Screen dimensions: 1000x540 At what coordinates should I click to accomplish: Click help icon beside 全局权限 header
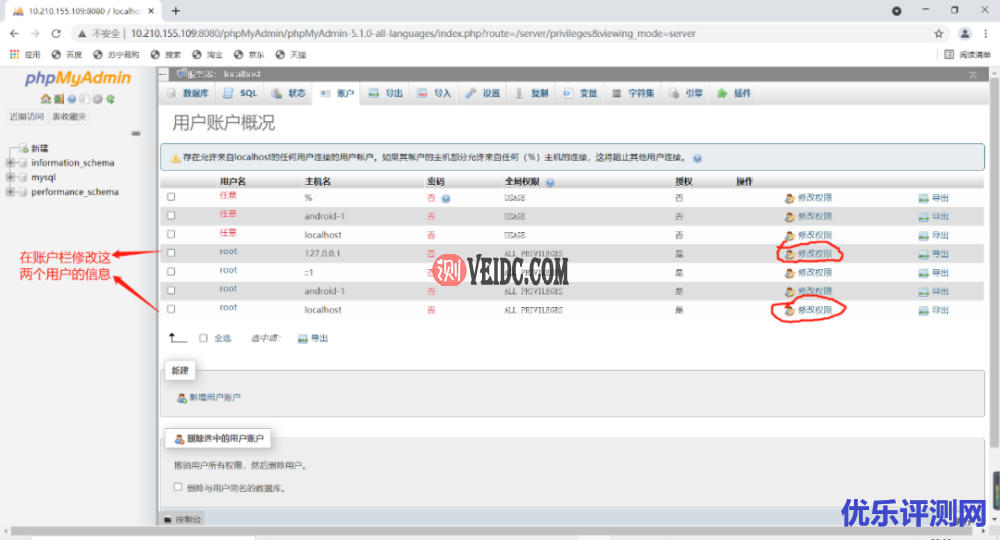click(x=550, y=182)
